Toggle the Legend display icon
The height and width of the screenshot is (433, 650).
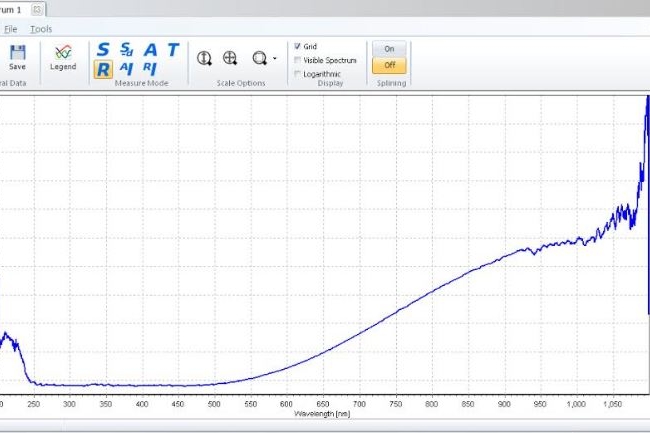(63, 56)
